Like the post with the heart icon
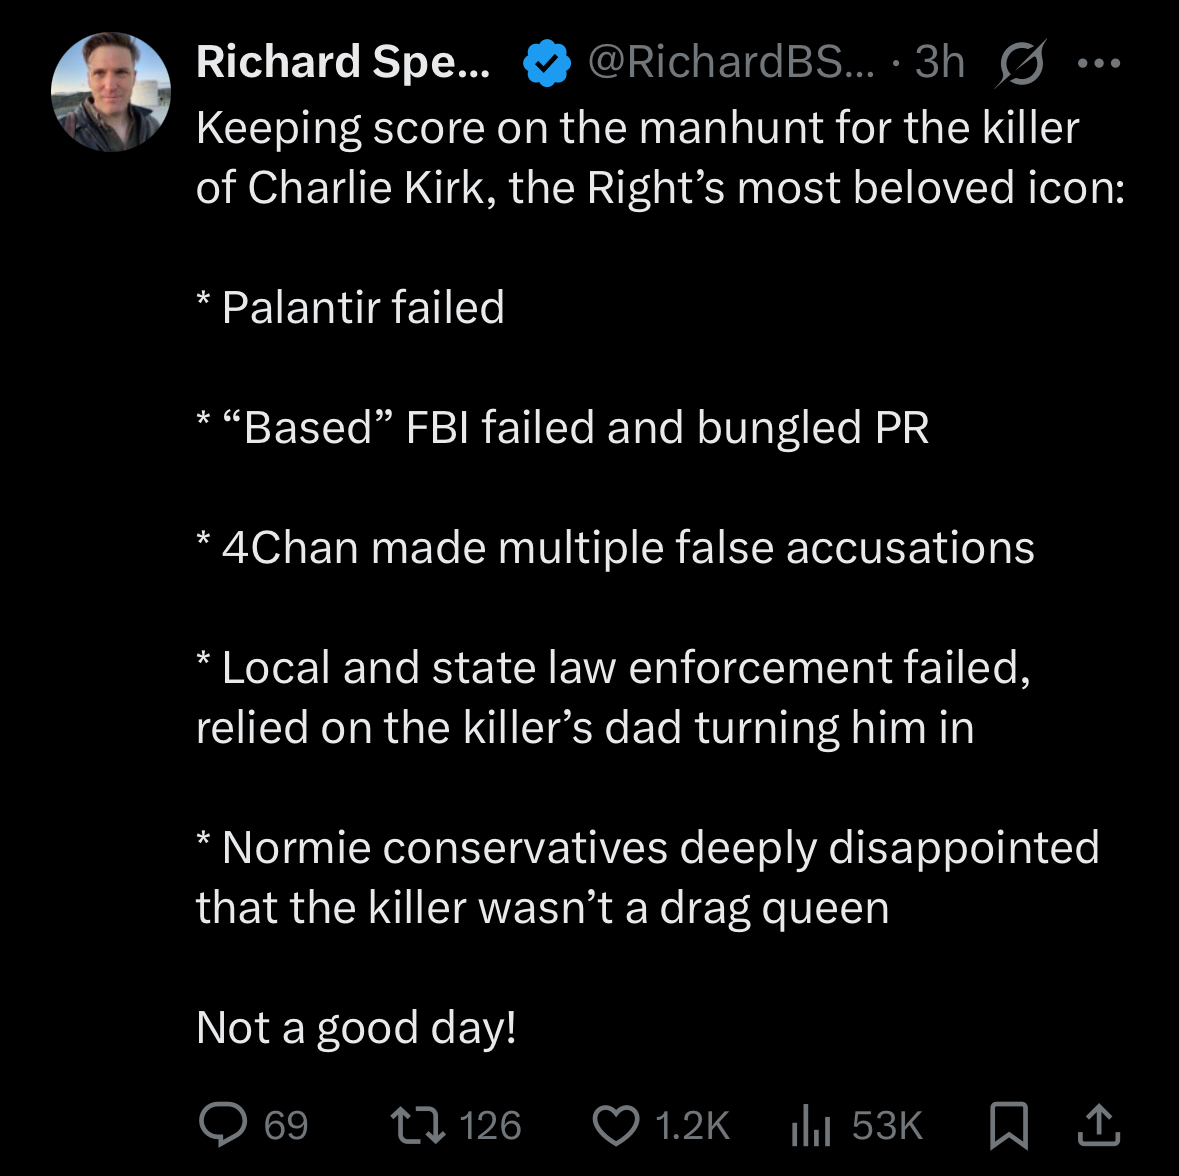The width and height of the screenshot is (1179, 1176). click(x=615, y=1125)
